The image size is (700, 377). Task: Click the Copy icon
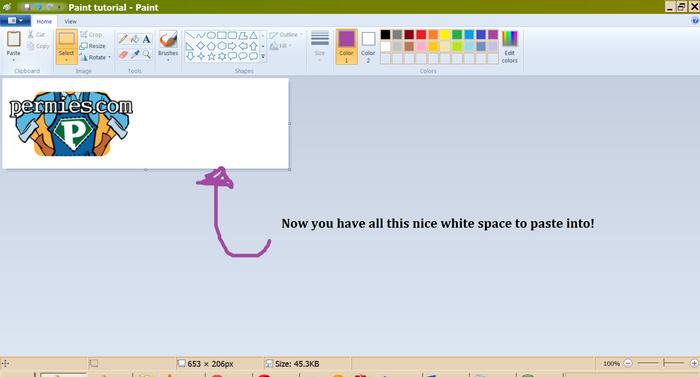[30, 46]
